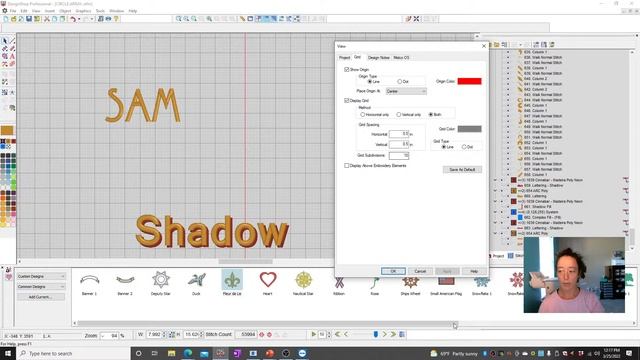Click the heart icon beside the design library

(x=9, y=277)
